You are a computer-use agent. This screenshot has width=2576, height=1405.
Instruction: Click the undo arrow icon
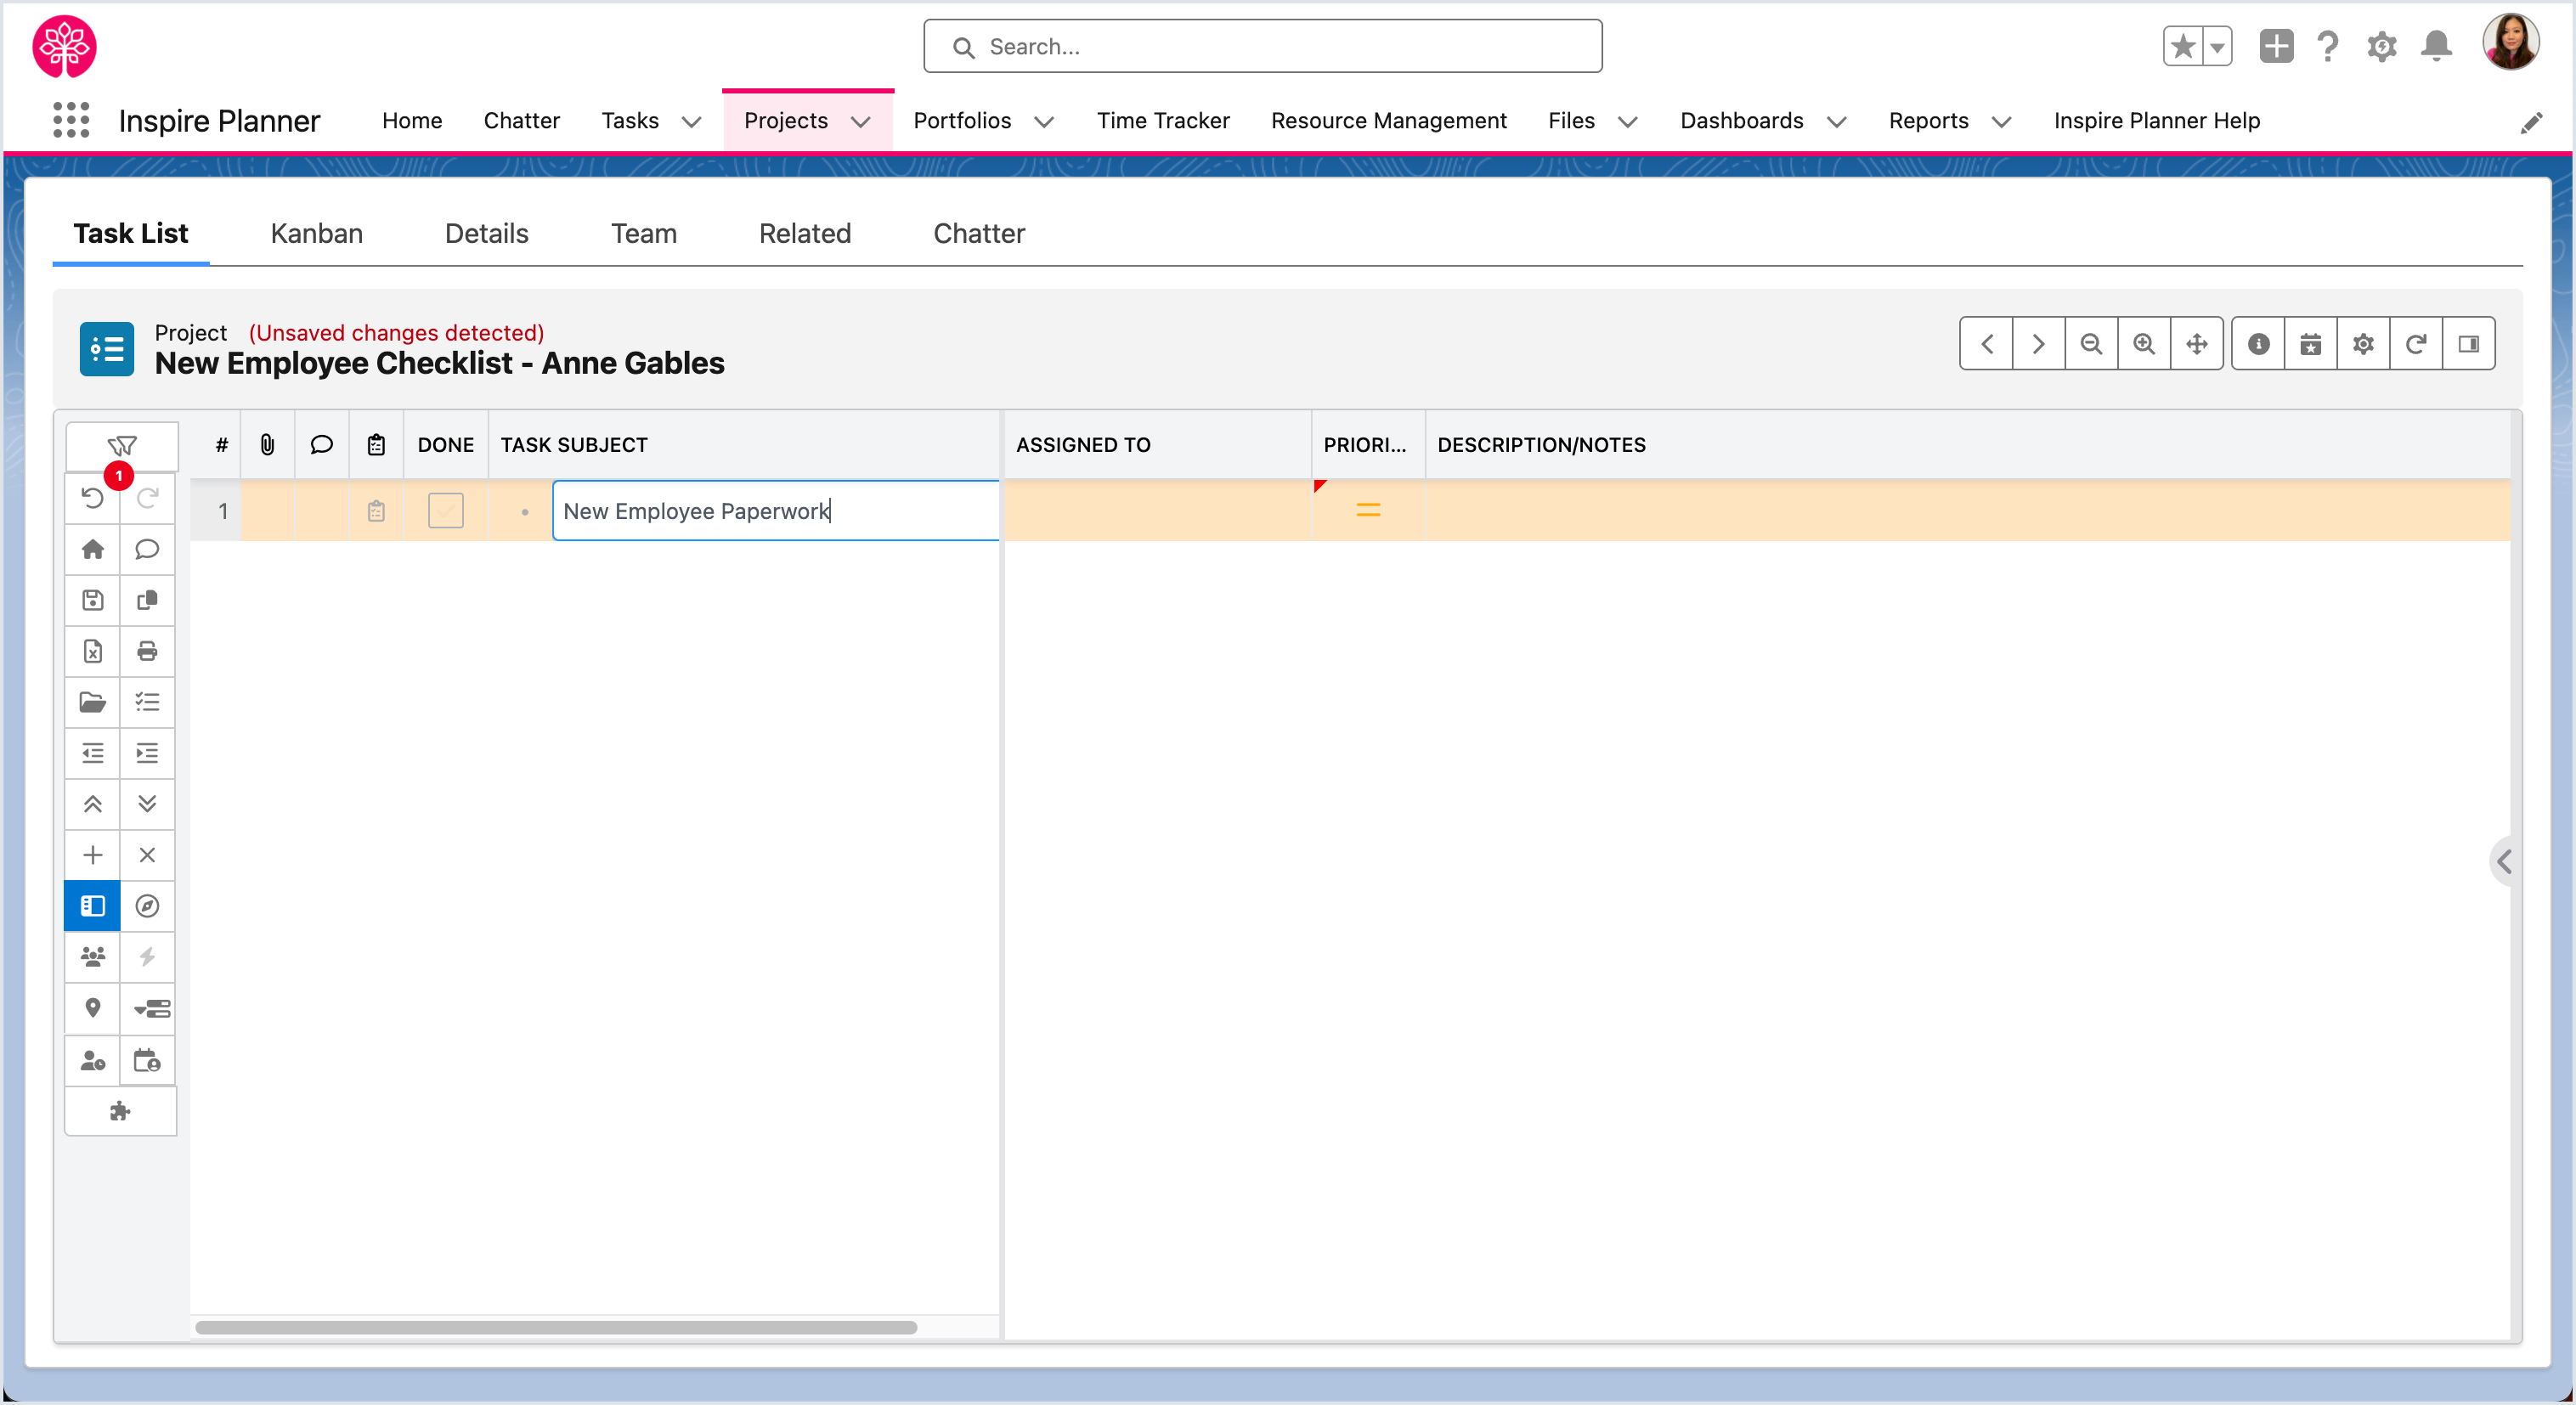[93, 498]
